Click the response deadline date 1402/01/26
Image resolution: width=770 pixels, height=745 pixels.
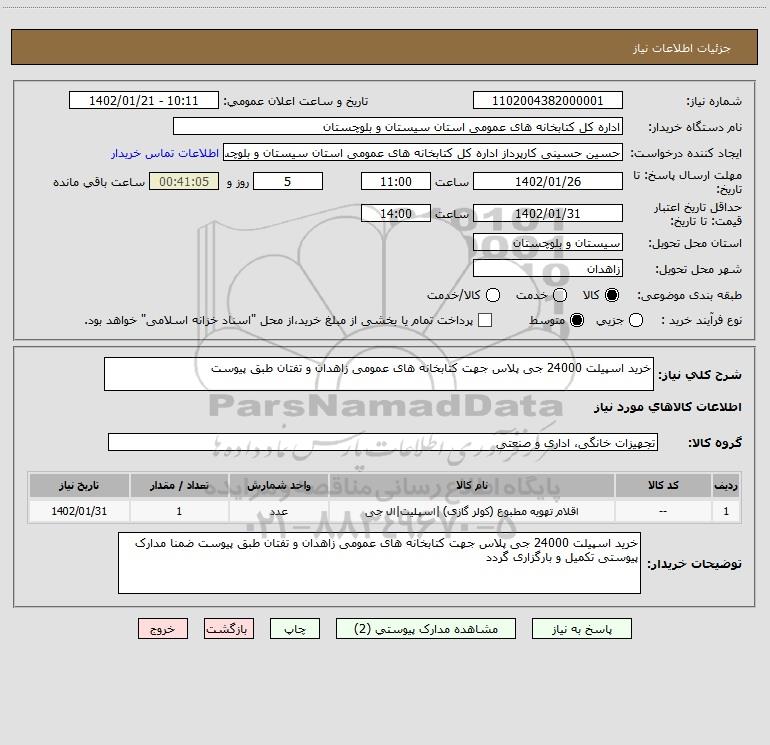click(548, 181)
